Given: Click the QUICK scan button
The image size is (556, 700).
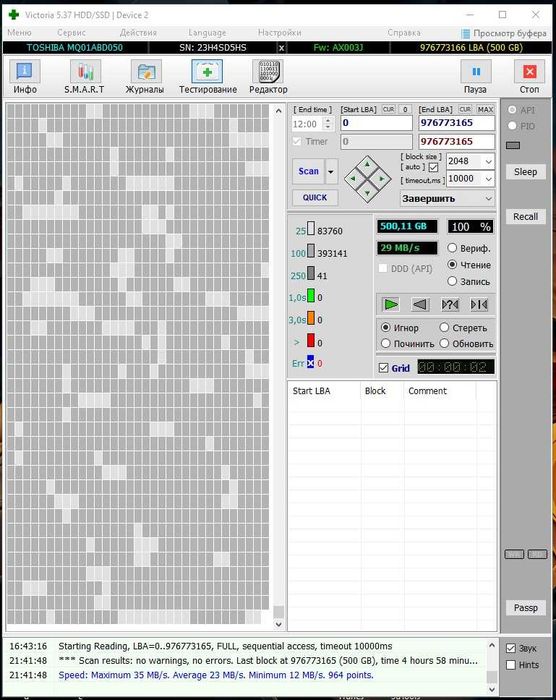Looking at the screenshot, I should [x=315, y=198].
